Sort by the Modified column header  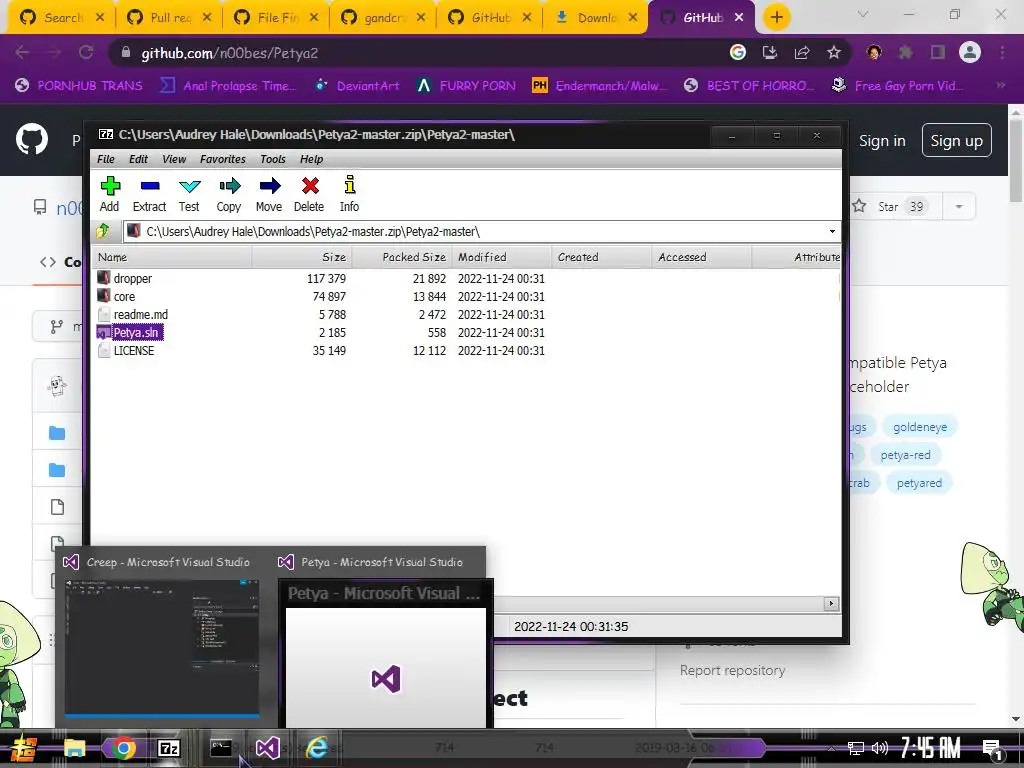[502, 257]
